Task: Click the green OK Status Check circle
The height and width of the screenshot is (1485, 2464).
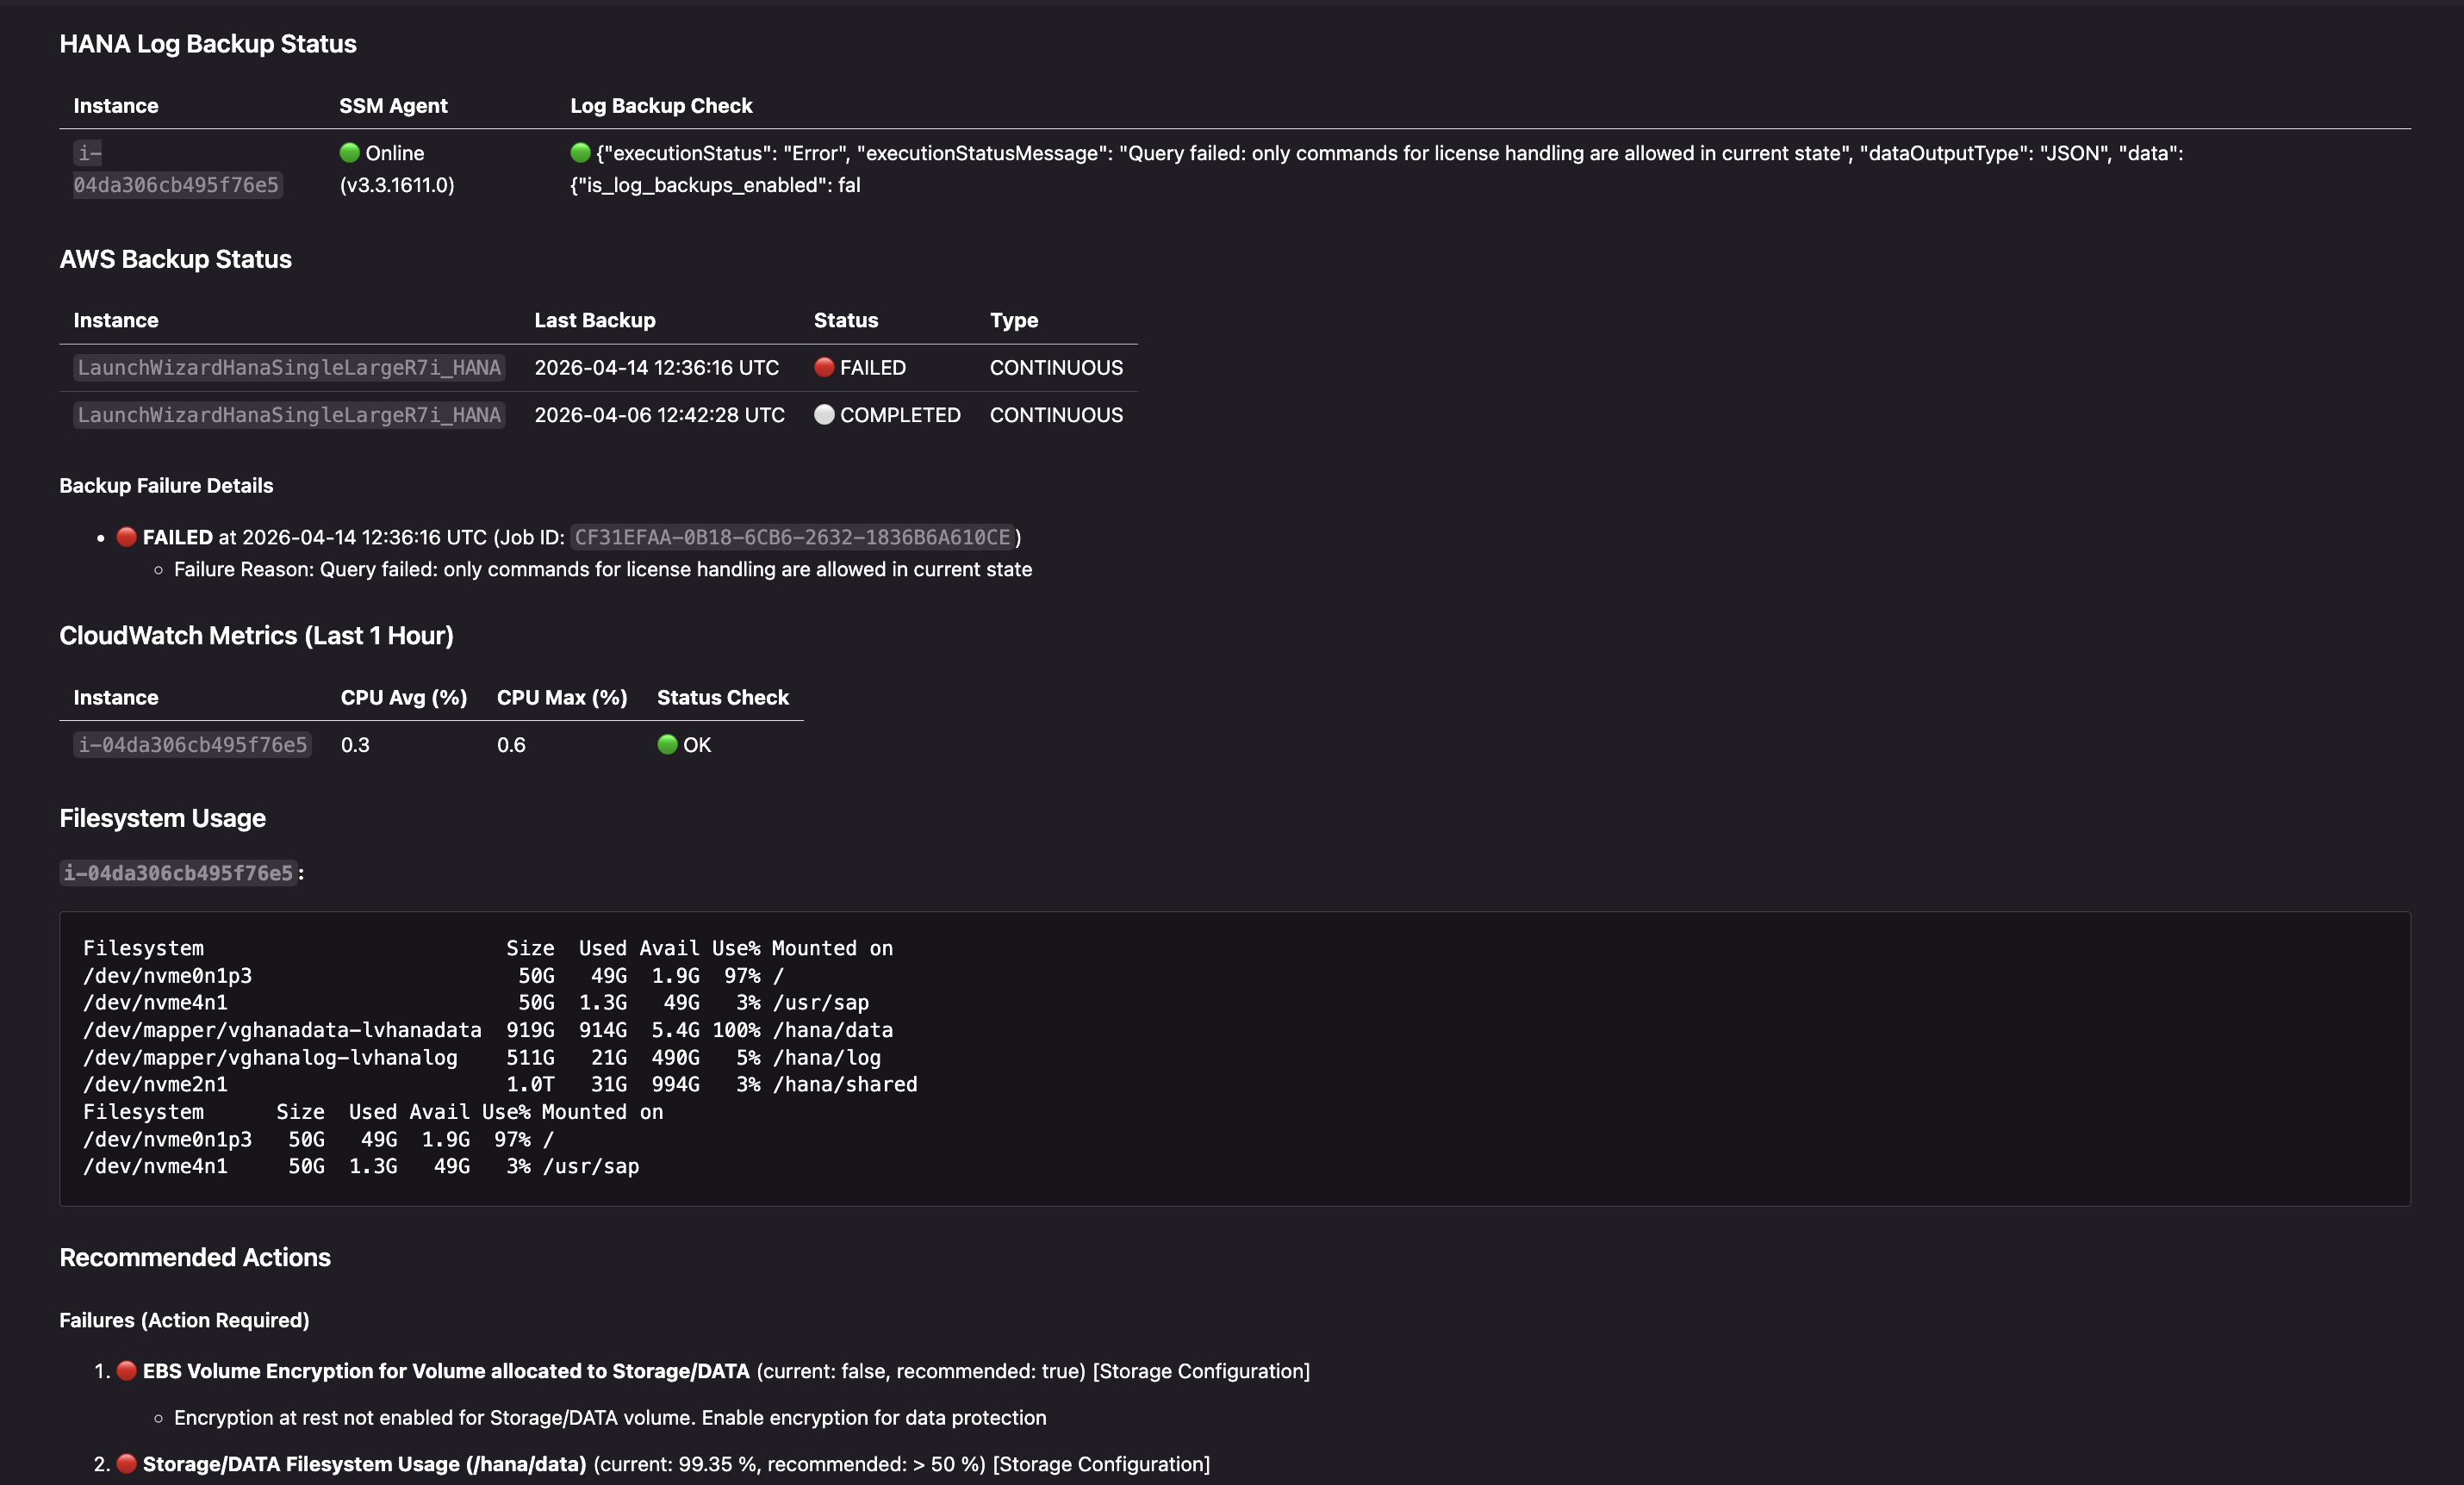Action: click(667, 744)
